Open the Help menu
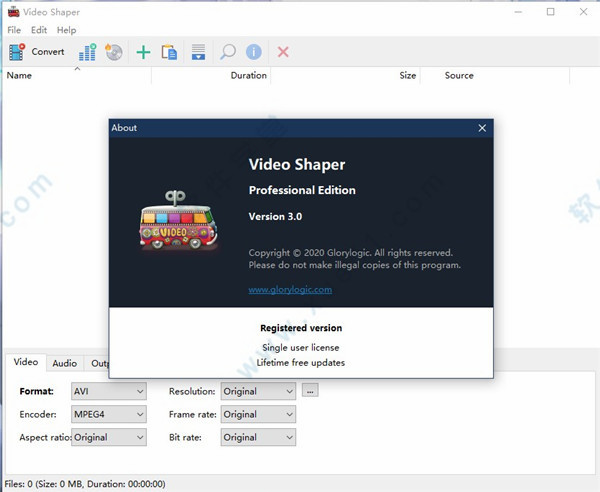 pos(66,31)
